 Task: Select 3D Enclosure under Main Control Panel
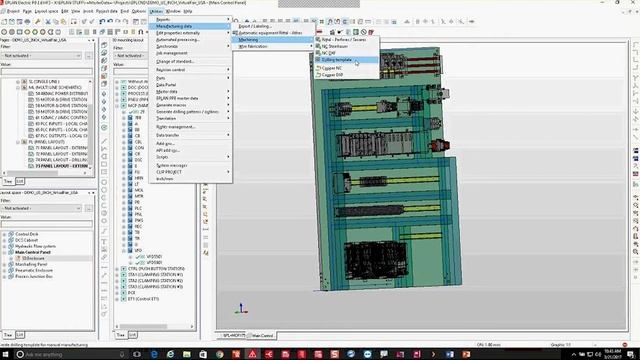tap(33, 258)
